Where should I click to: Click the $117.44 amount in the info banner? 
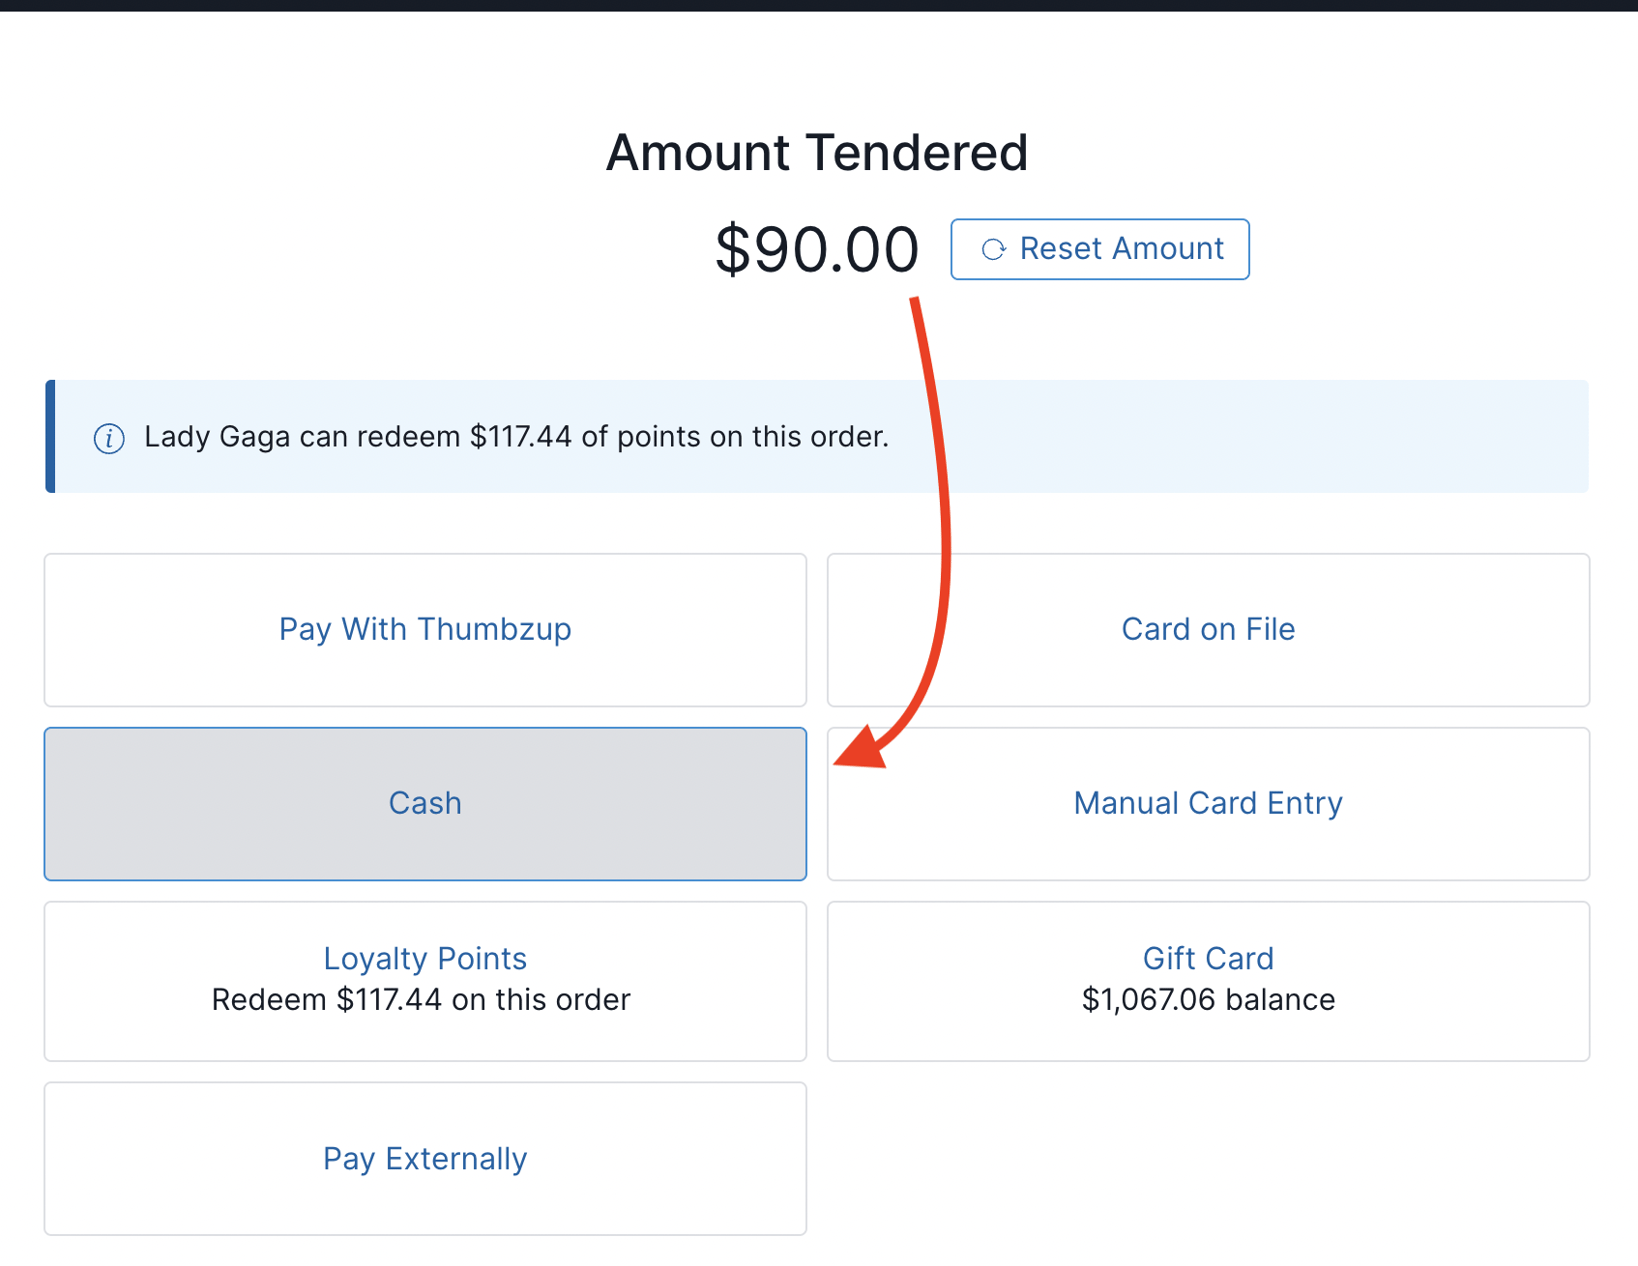pyautogui.click(x=521, y=437)
